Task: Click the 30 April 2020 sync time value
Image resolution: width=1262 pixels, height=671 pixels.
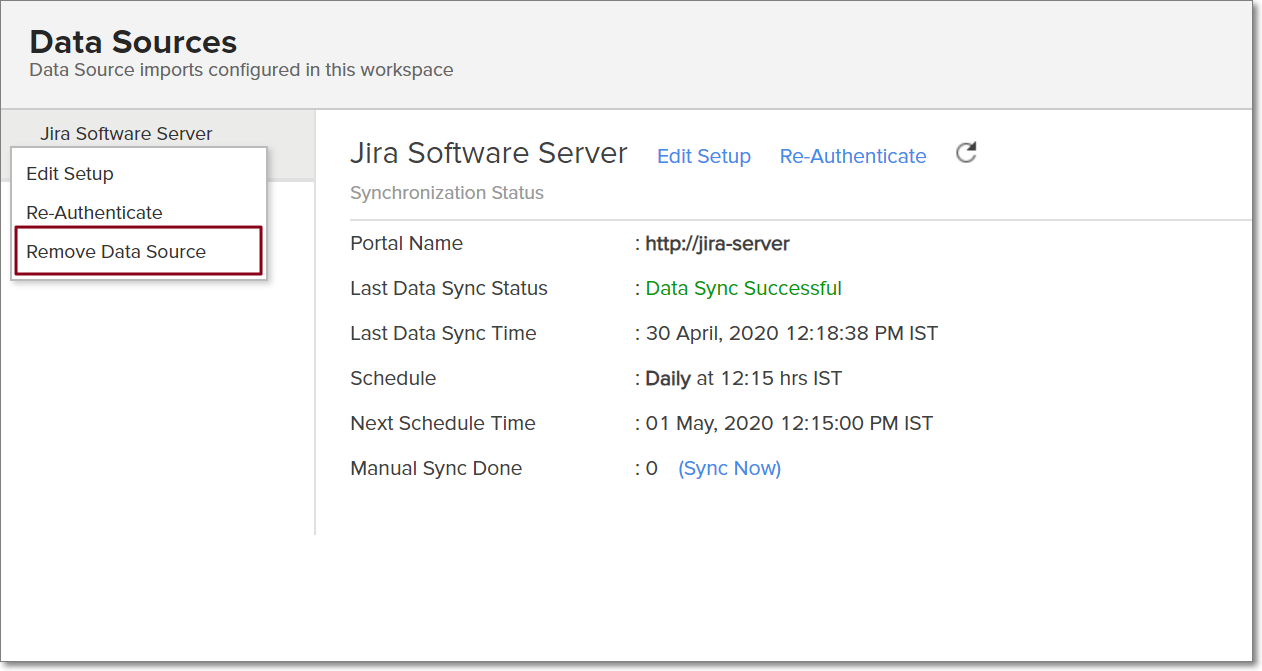Action: pos(791,334)
